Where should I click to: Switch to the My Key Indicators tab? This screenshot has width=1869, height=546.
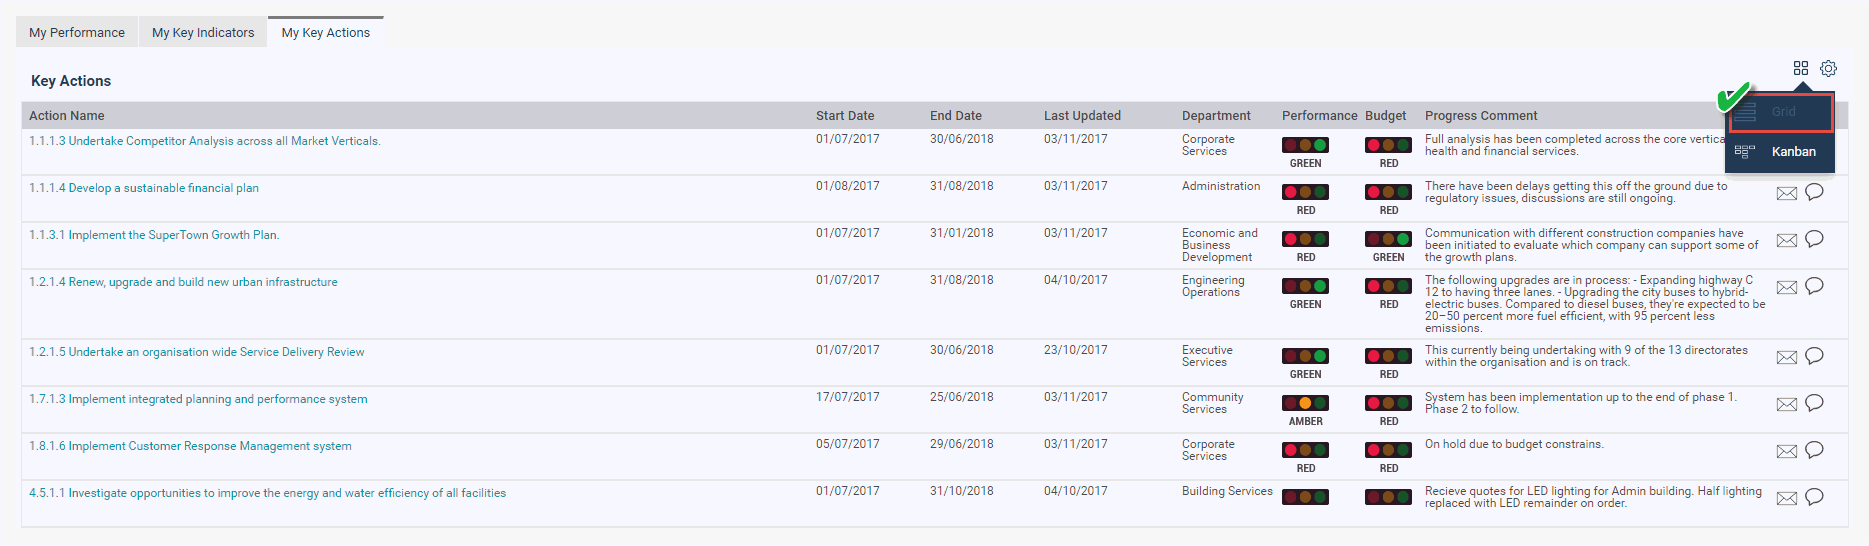point(203,32)
